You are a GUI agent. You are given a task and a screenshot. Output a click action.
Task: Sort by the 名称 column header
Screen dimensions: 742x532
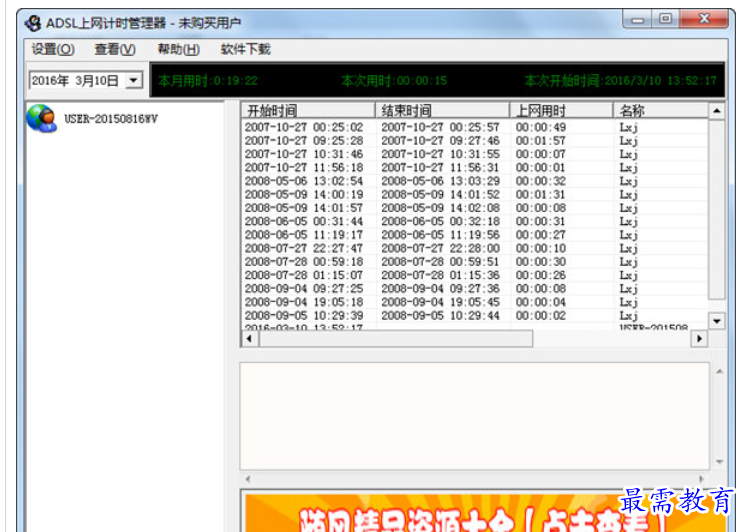(x=661, y=111)
